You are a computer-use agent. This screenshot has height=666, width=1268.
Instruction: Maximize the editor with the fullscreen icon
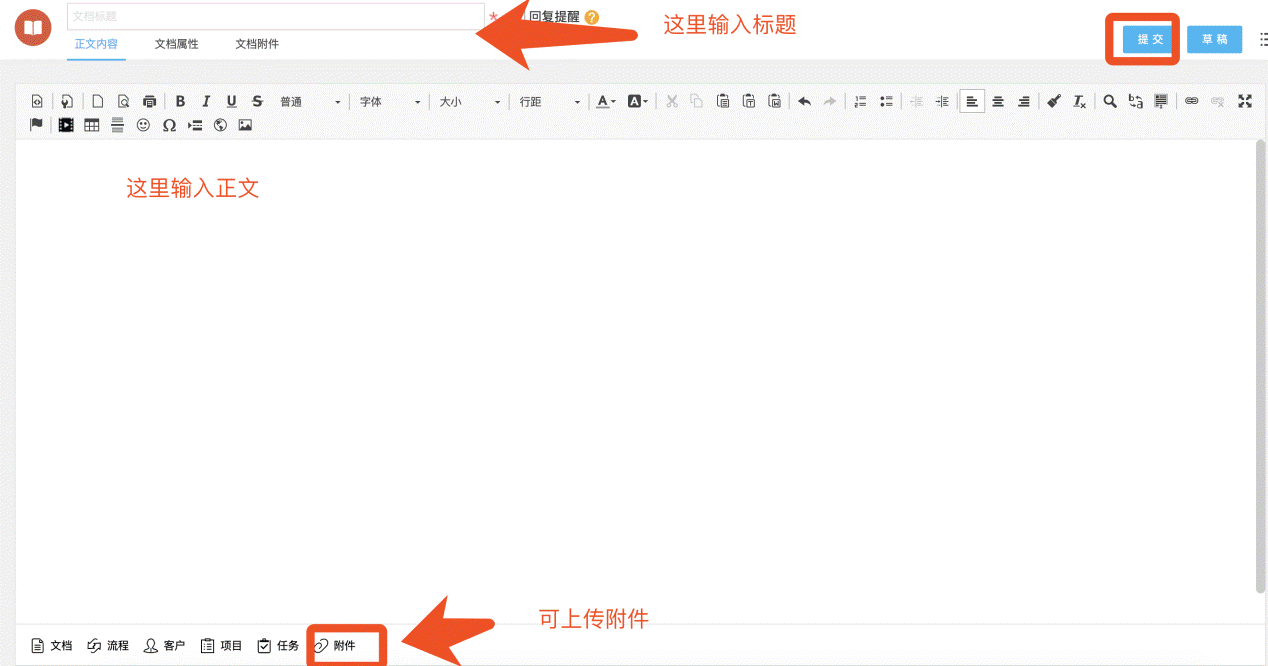tap(1244, 101)
